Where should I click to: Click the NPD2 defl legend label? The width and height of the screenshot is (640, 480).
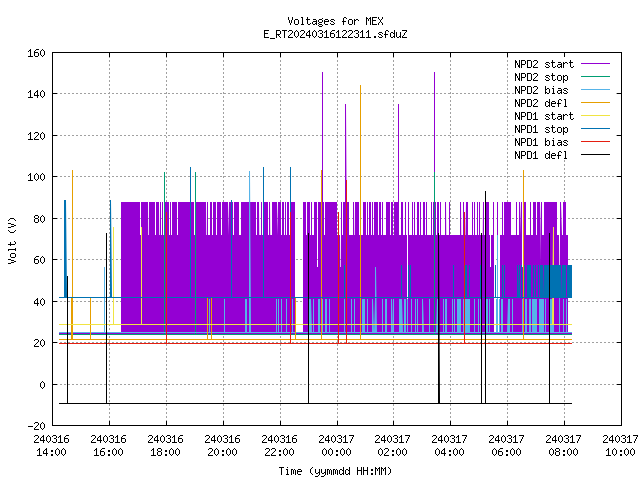pos(541,103)
